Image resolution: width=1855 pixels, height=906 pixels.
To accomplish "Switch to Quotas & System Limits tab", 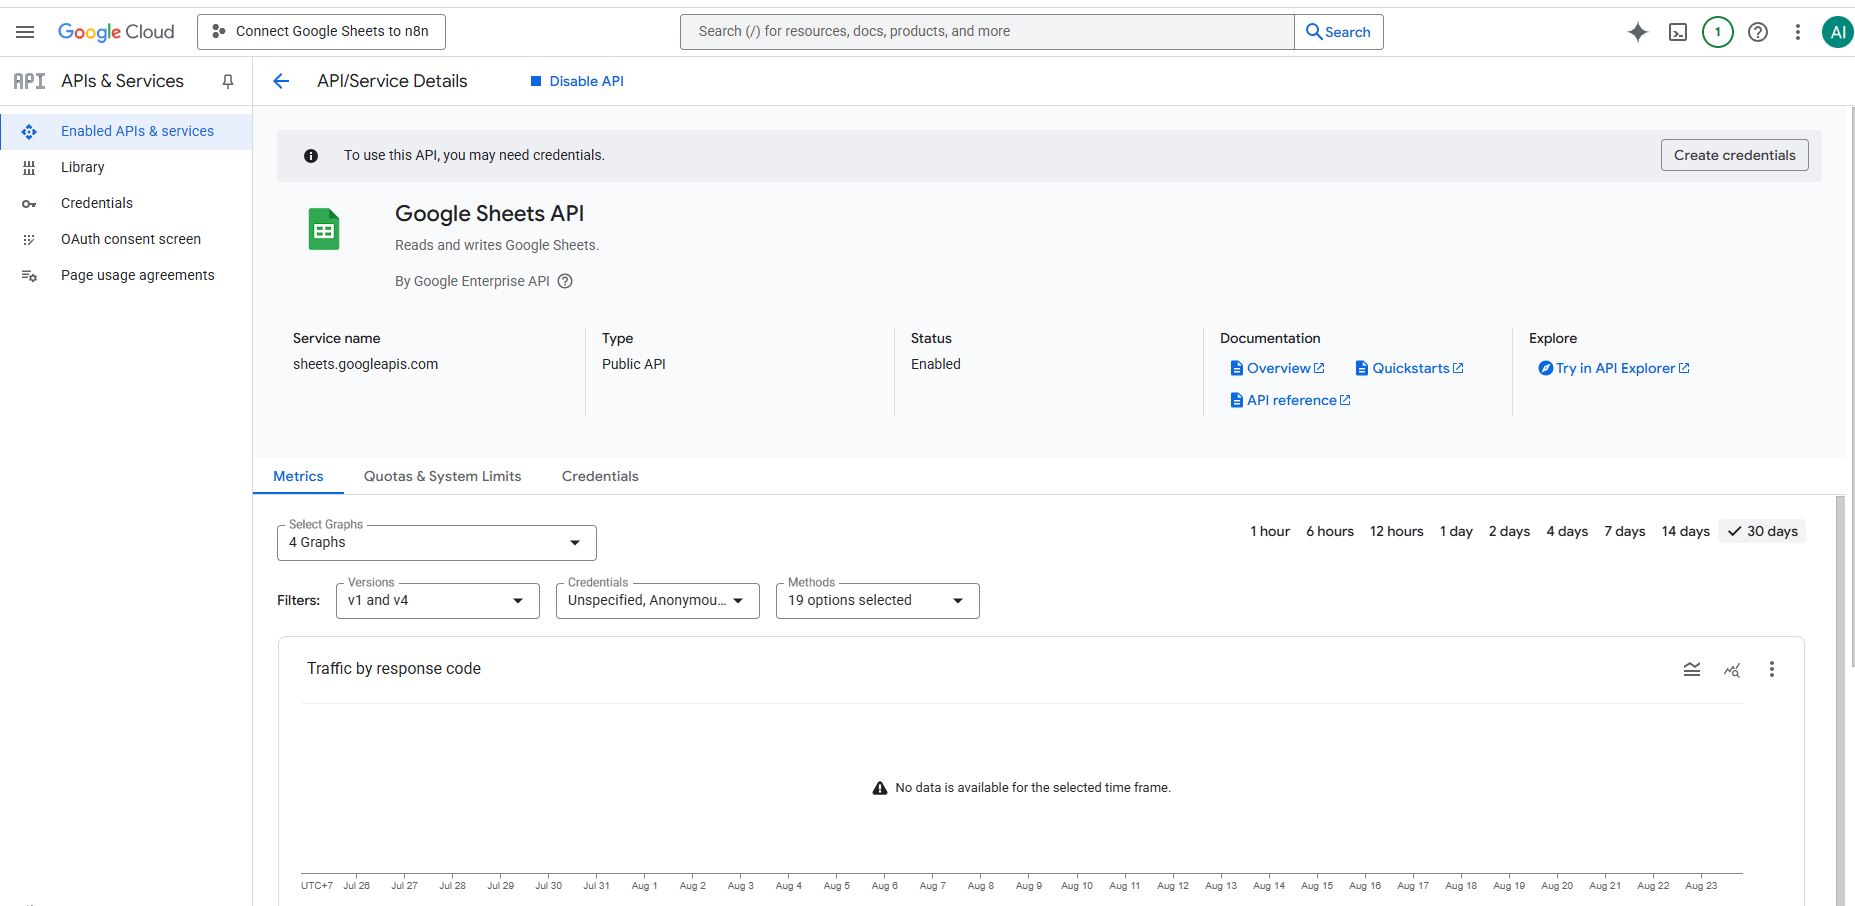I will (442, 476).
